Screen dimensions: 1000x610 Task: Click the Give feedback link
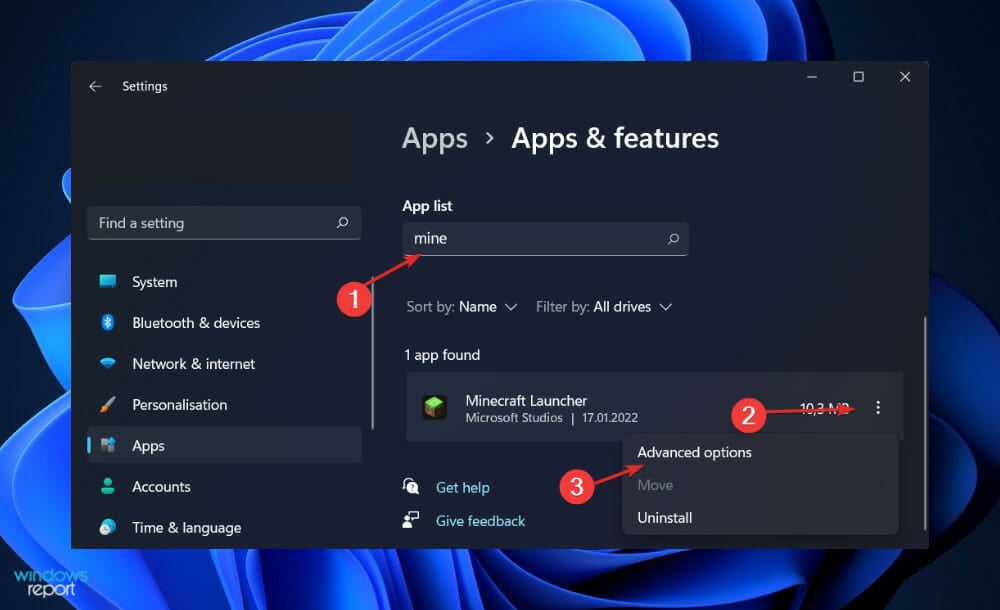[x=480, y=521]
